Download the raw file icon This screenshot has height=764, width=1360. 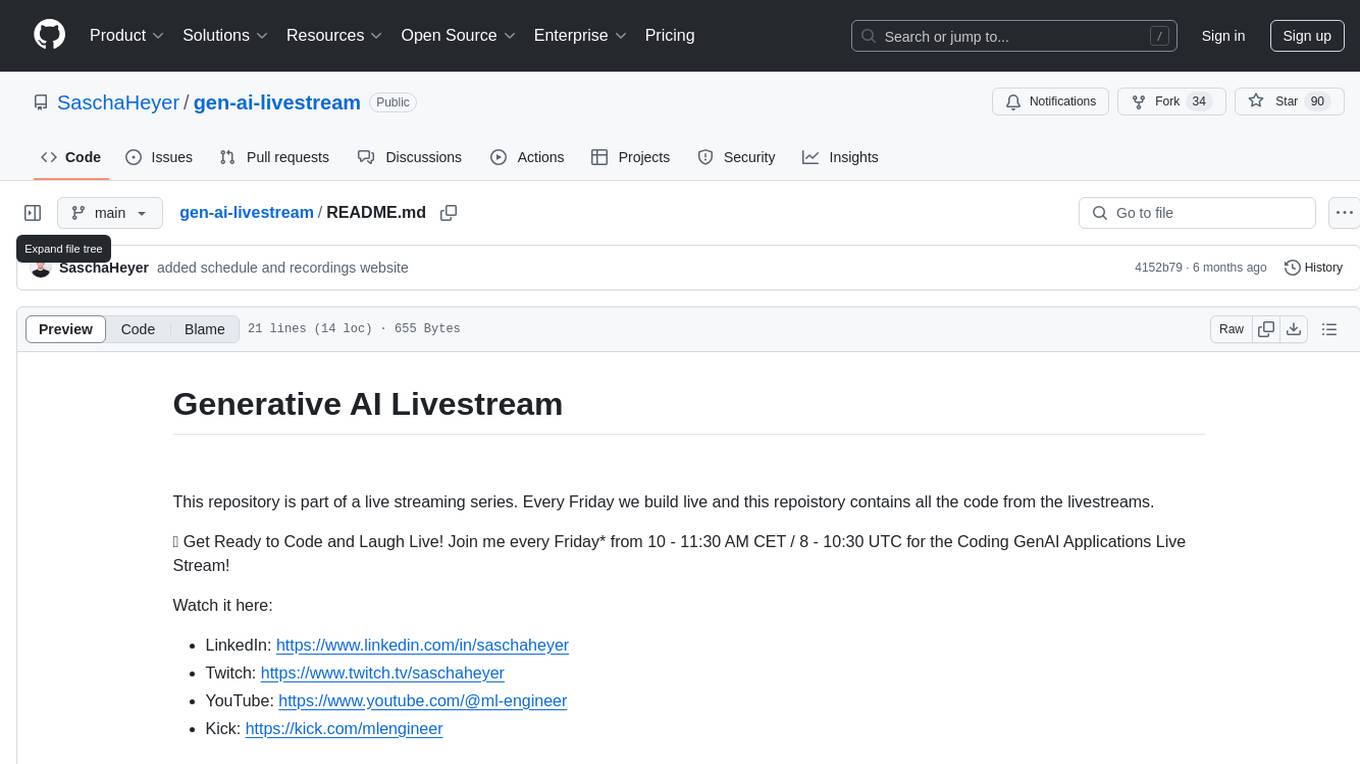pyautogui.click(x=1294, y=329)
